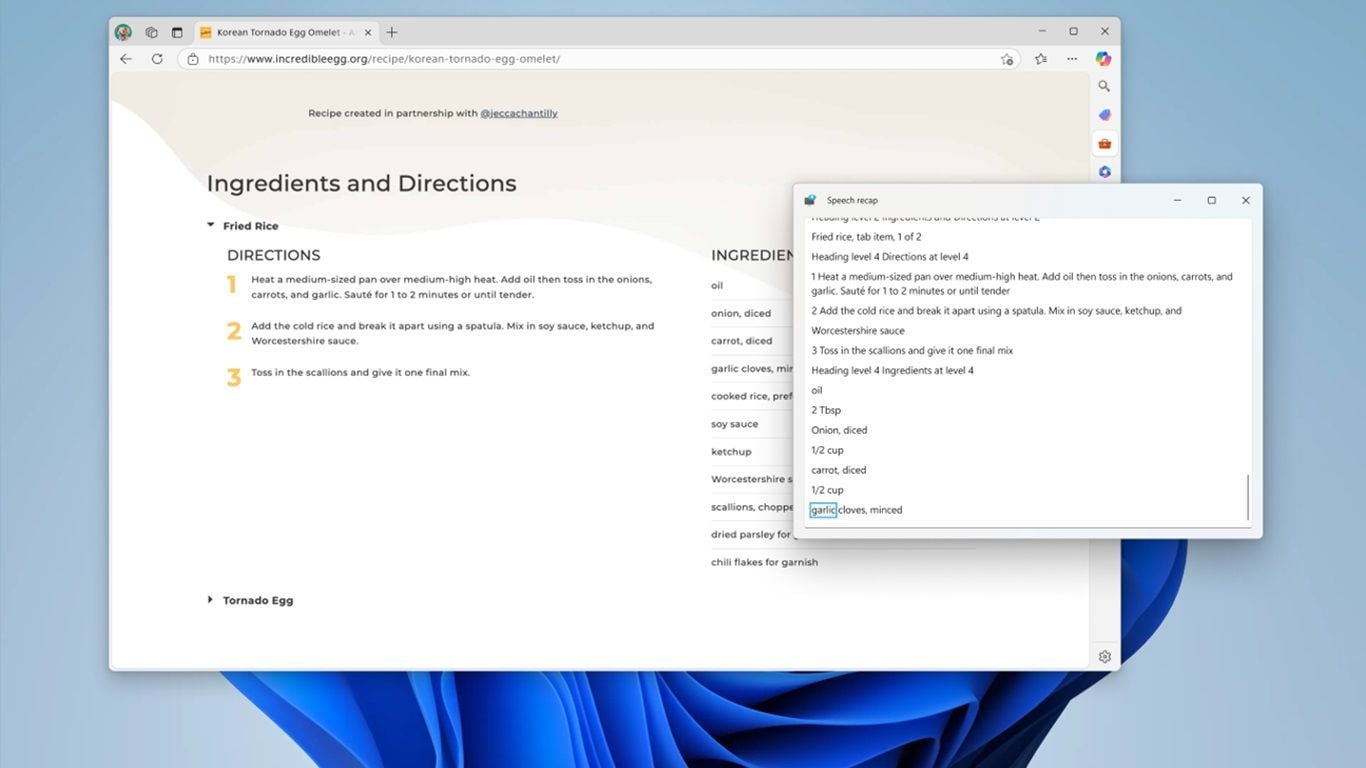Image resolution: width=1366 pixels, height=768 pixels.
Task: Click direction step 1 'Heat a medium-sized pan' text
Action: 451,287
